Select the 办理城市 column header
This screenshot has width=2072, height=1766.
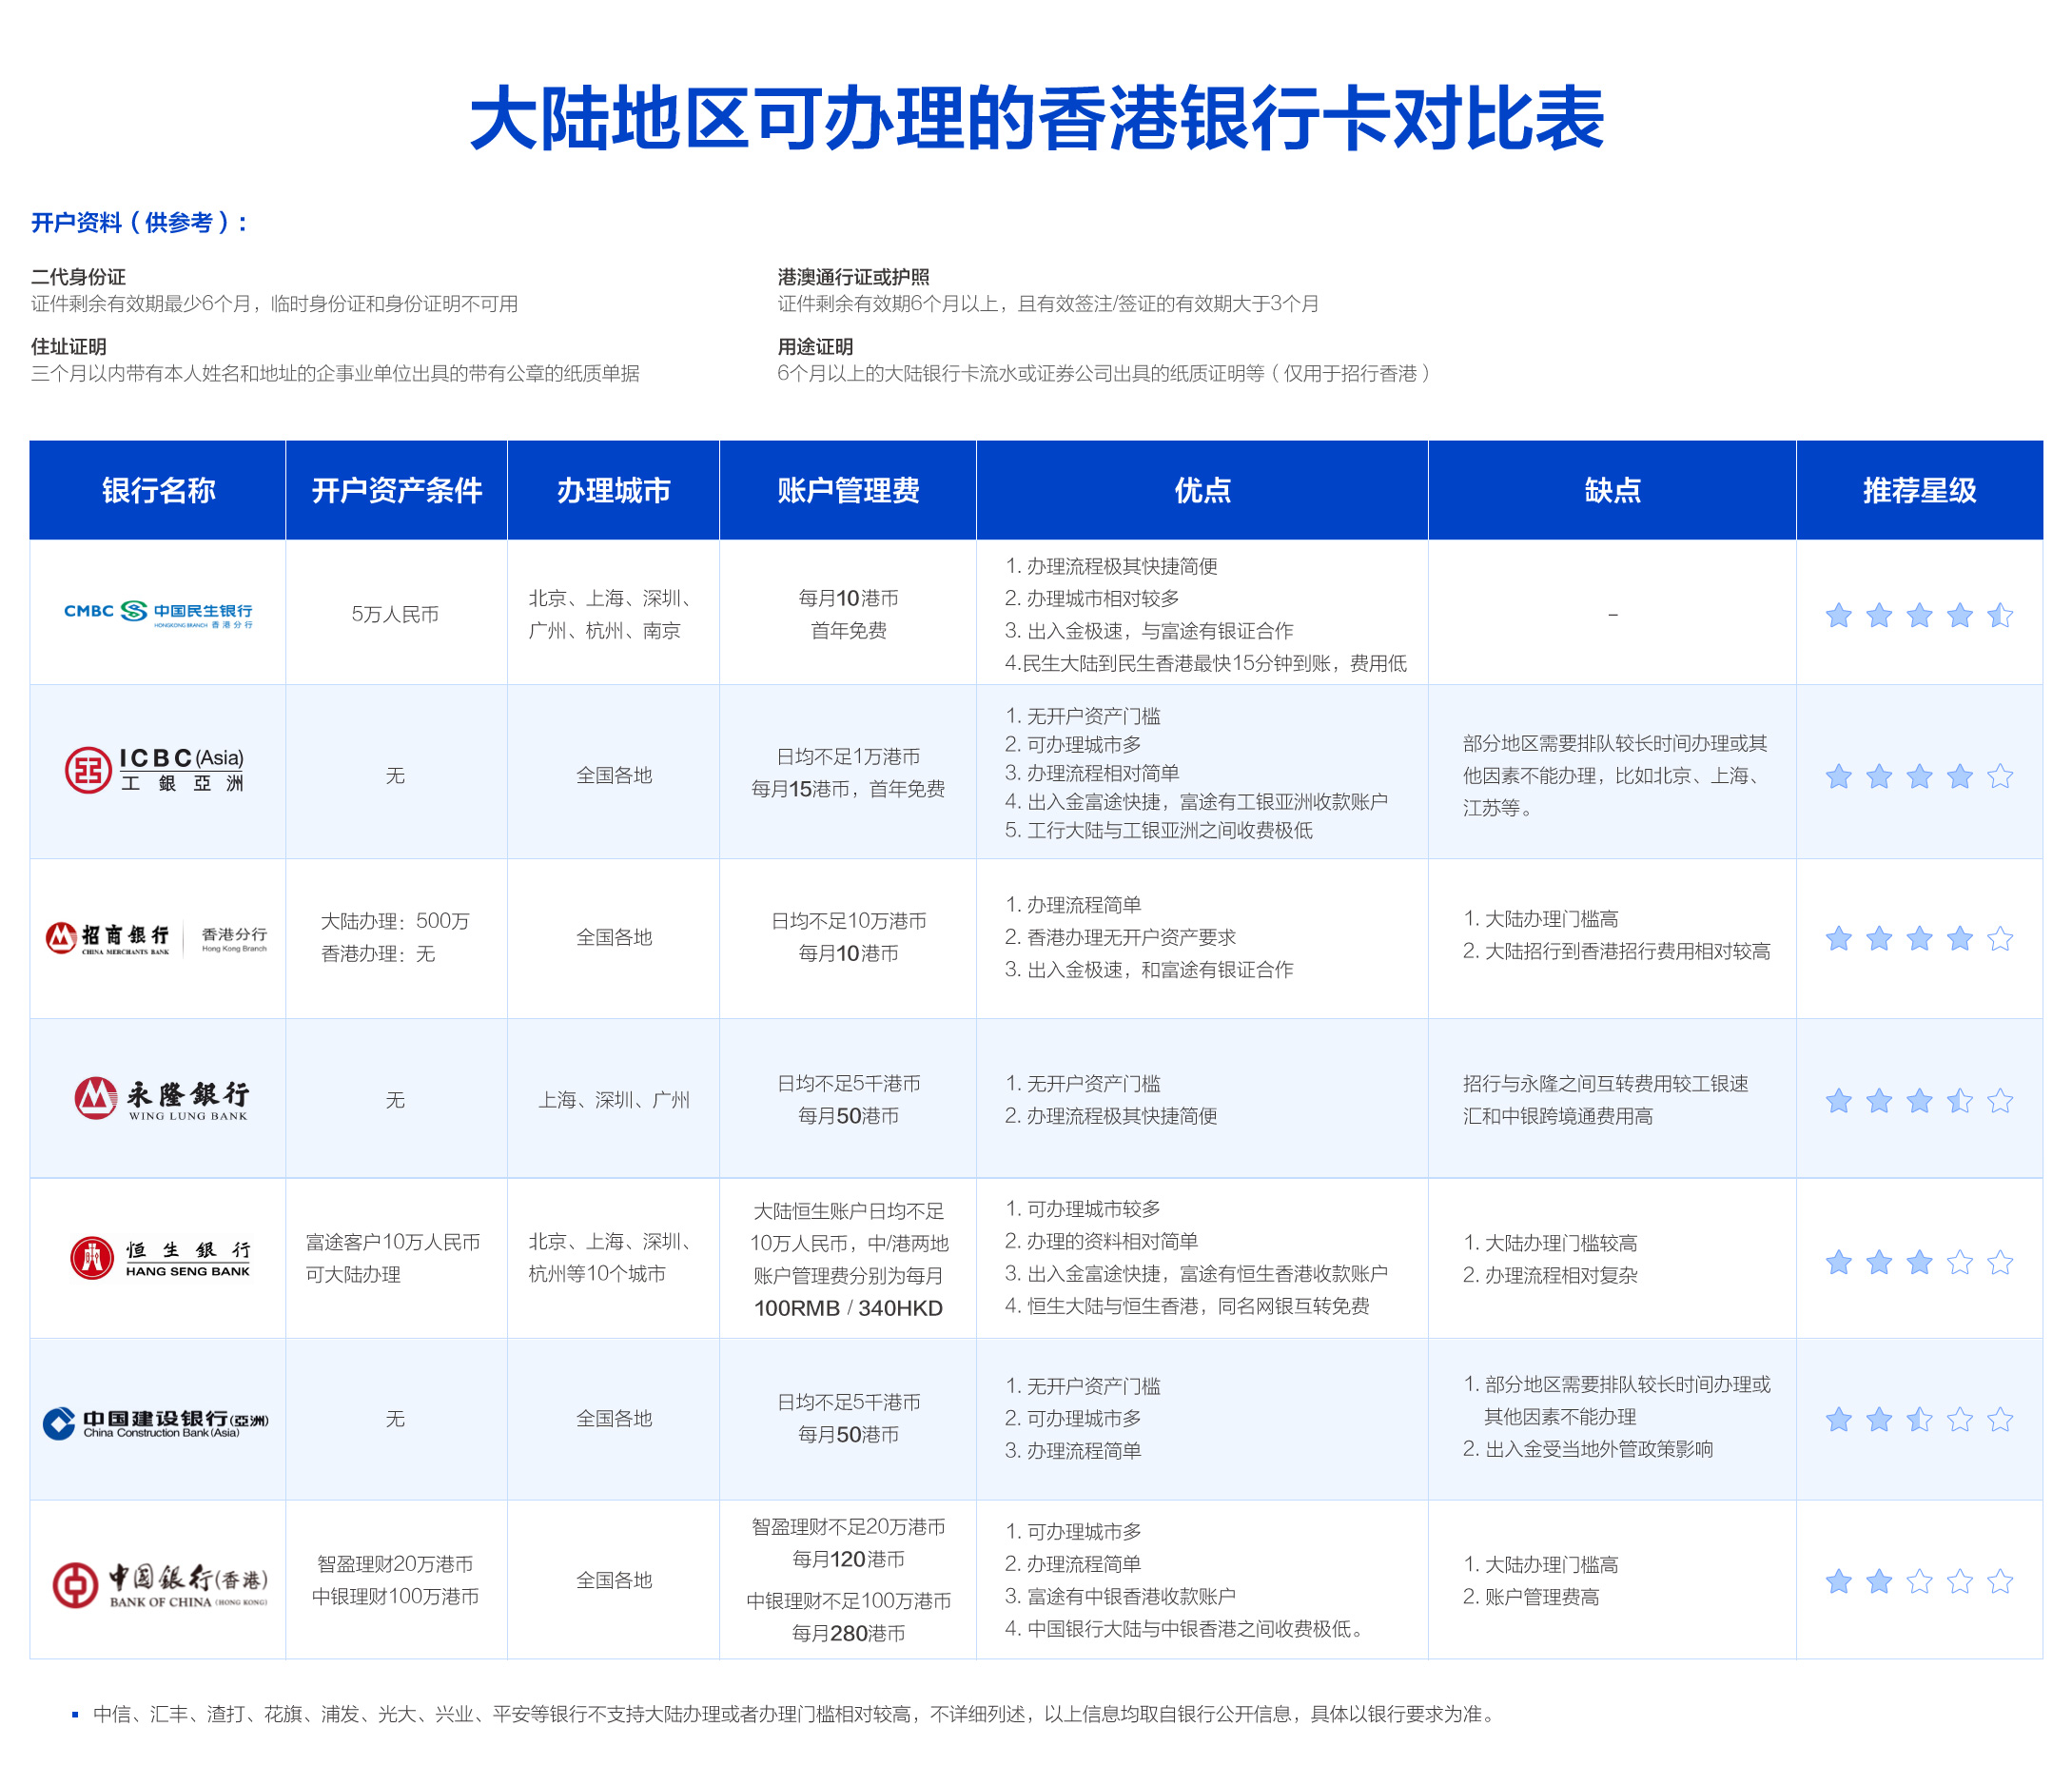[613, 490]
